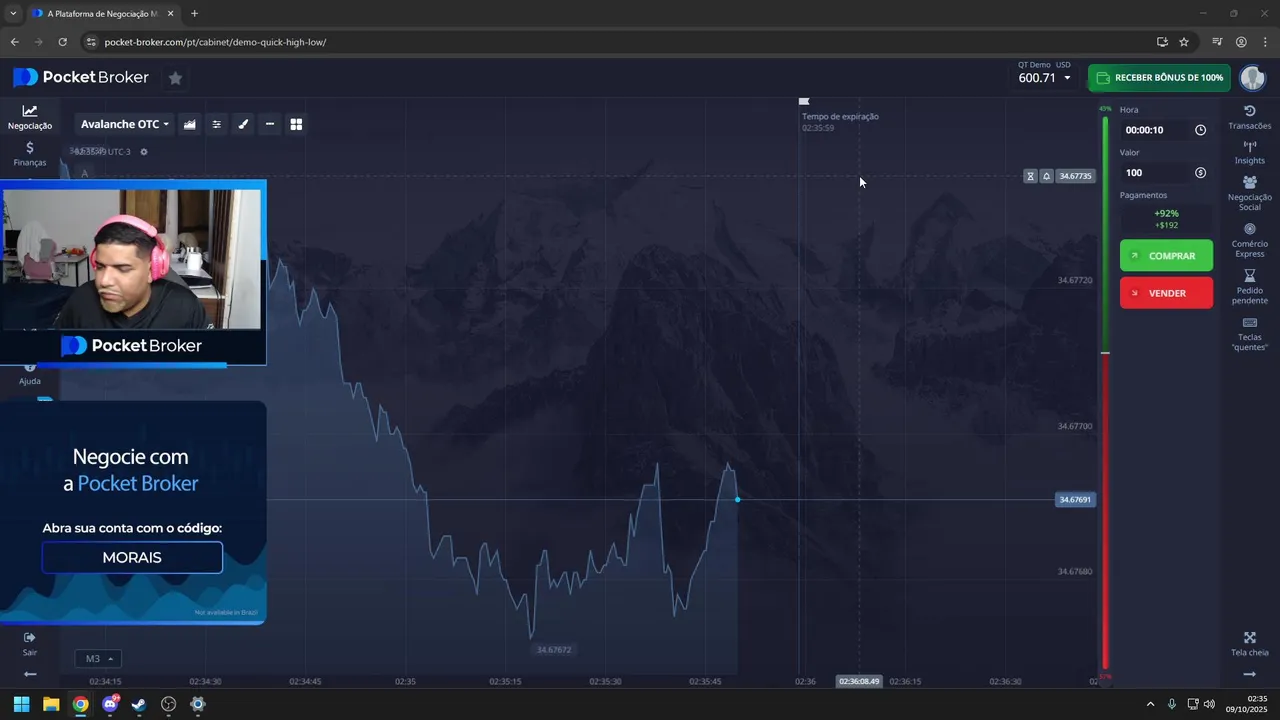Open the indicators sliders settings icon
The image size is (1280, 720).
point(216,124)
